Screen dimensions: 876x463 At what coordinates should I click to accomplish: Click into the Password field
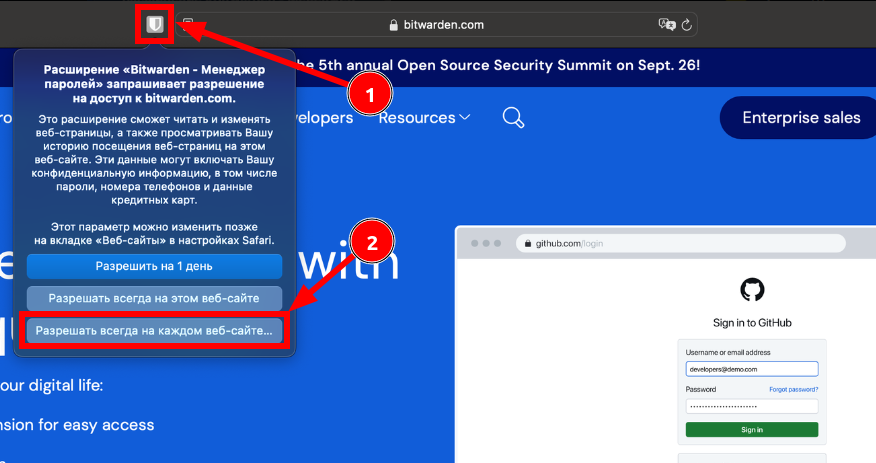tap(752, 406)
